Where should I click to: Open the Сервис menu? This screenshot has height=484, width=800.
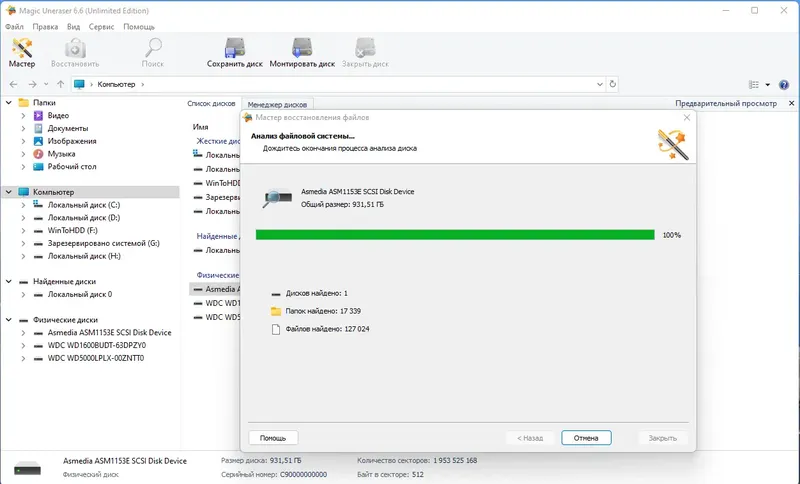click(x=101, y=27)
